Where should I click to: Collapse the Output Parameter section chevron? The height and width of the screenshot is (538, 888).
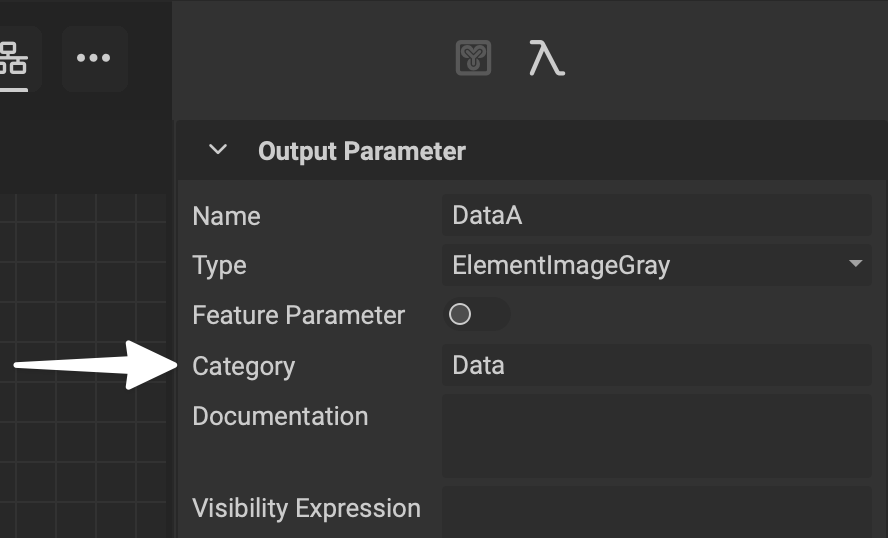[217, 151]
